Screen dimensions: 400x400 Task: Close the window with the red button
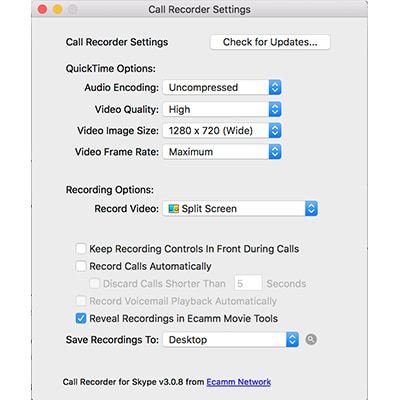(x=42, y=9)
